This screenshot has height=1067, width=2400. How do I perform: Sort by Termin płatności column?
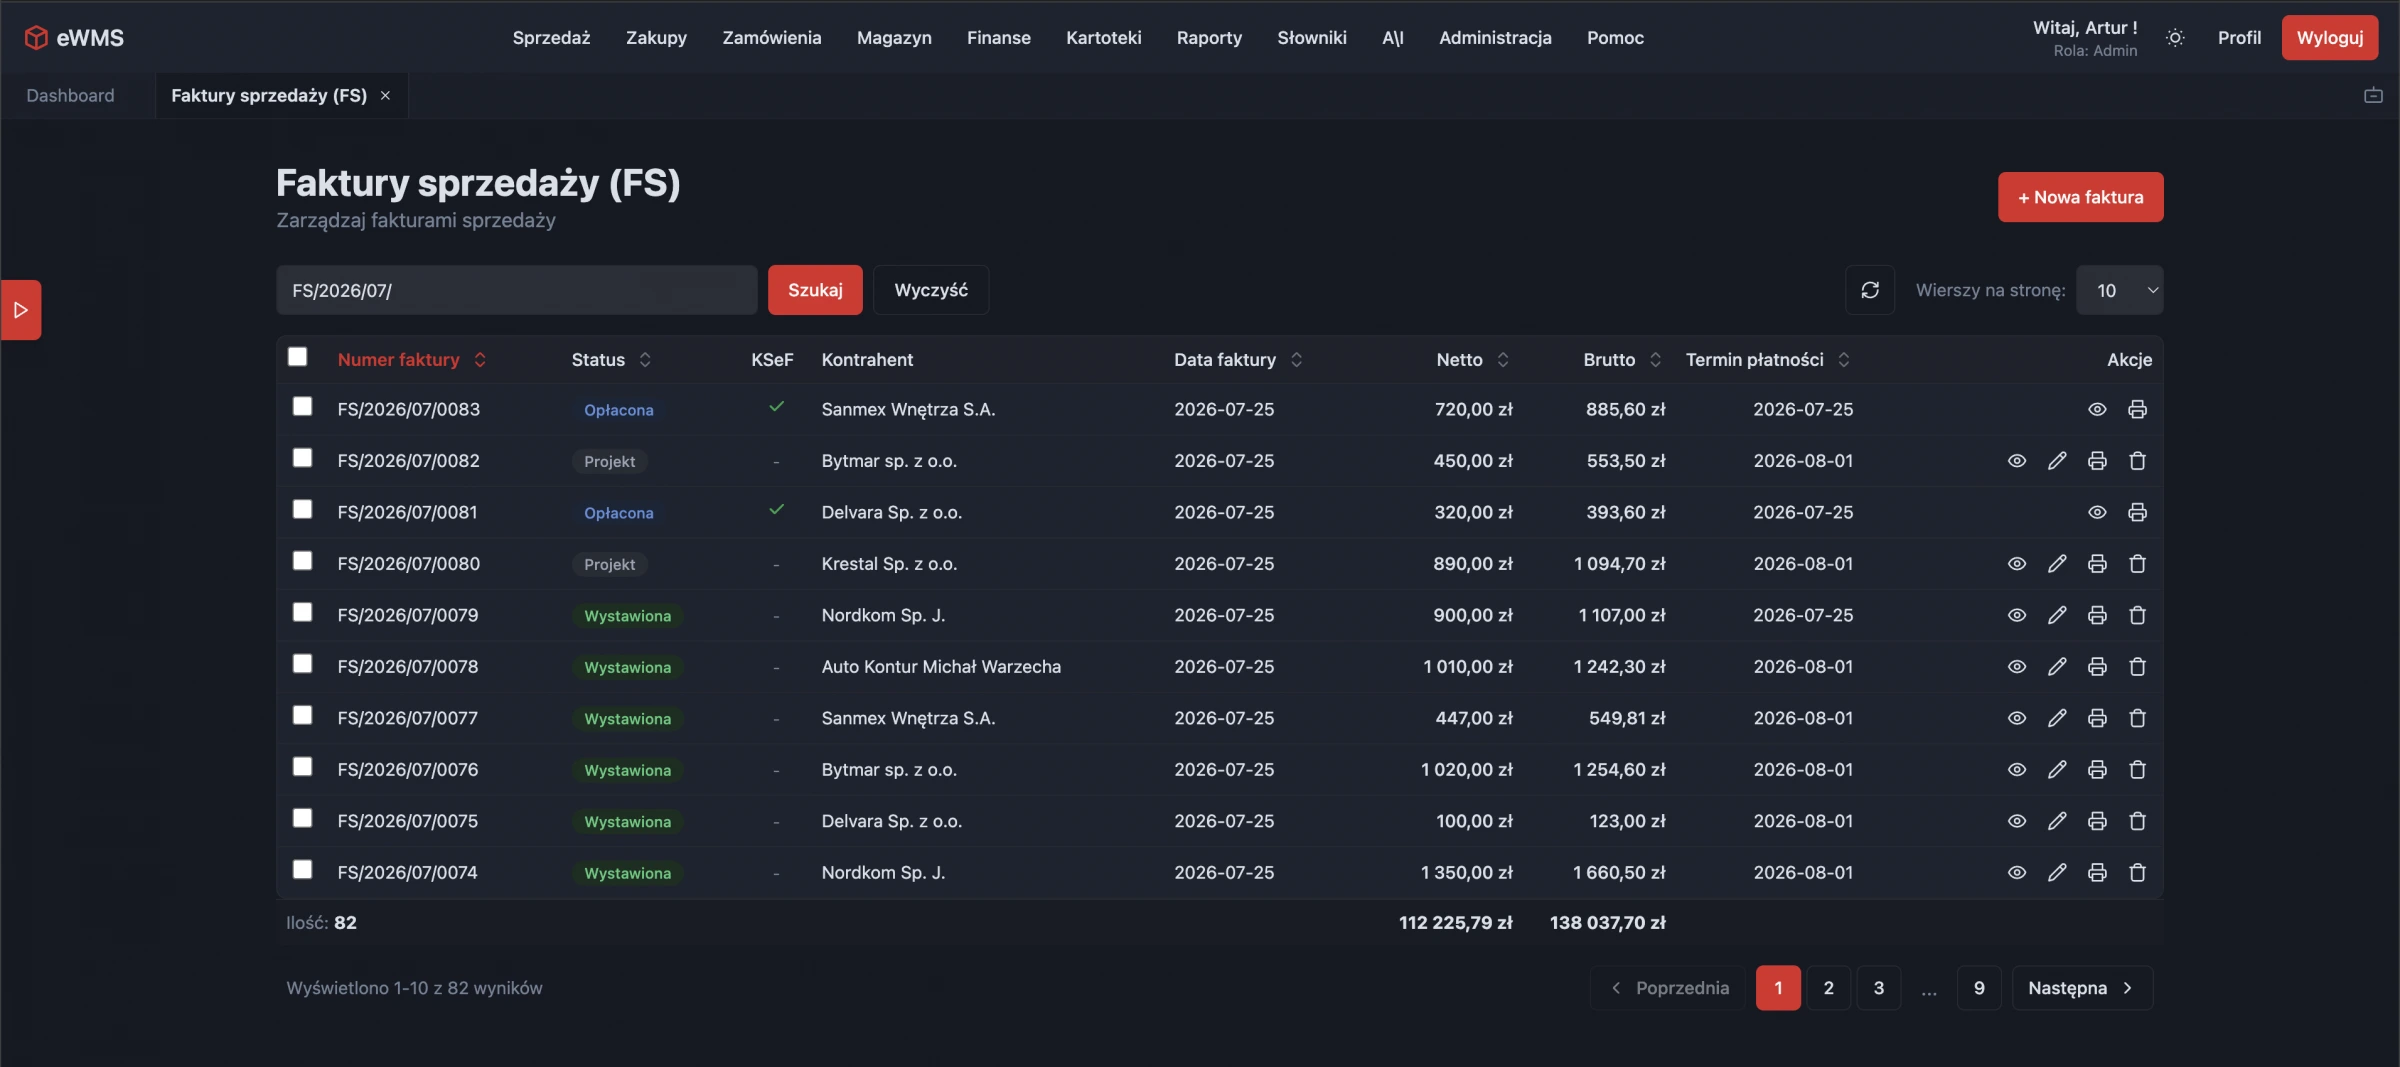tap(1767, 360)
